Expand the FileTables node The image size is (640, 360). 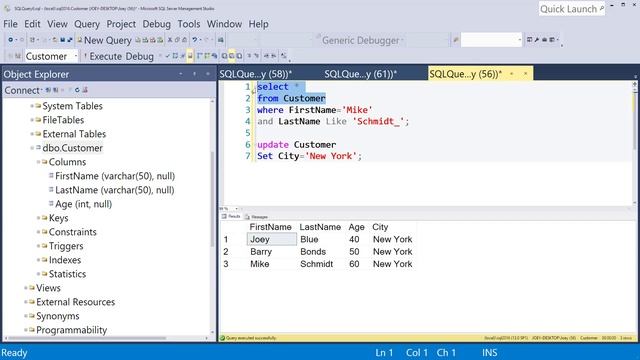pos(32,120)
